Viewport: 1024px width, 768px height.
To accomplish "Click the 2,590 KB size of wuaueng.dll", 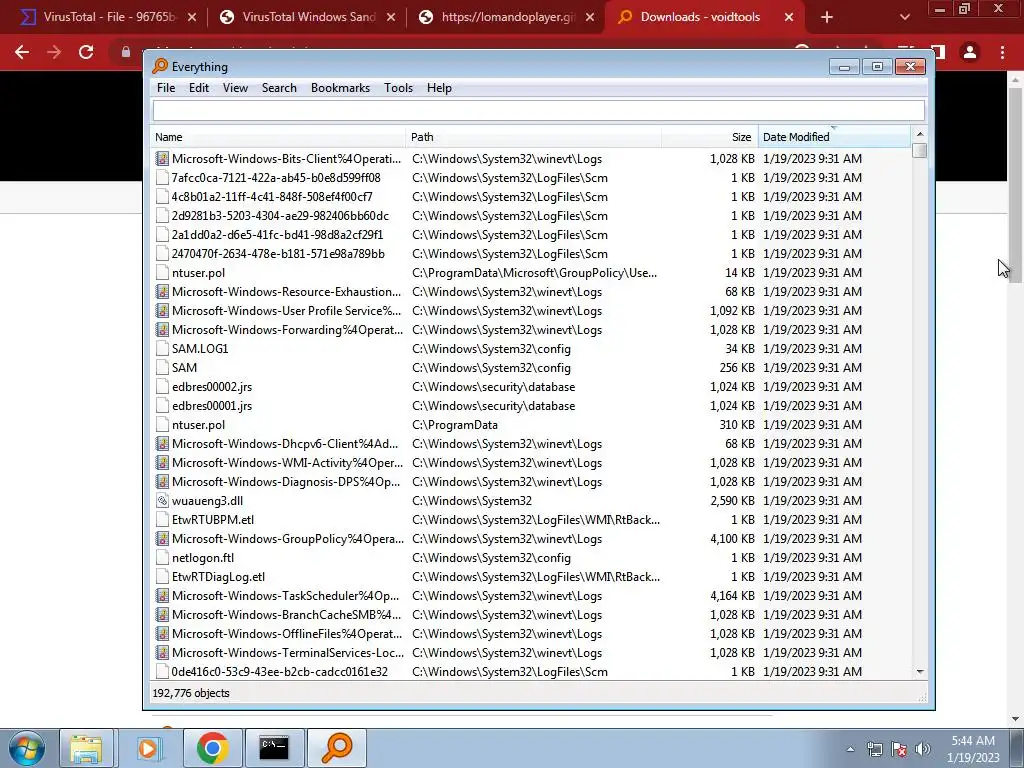I will pos(732,501).
